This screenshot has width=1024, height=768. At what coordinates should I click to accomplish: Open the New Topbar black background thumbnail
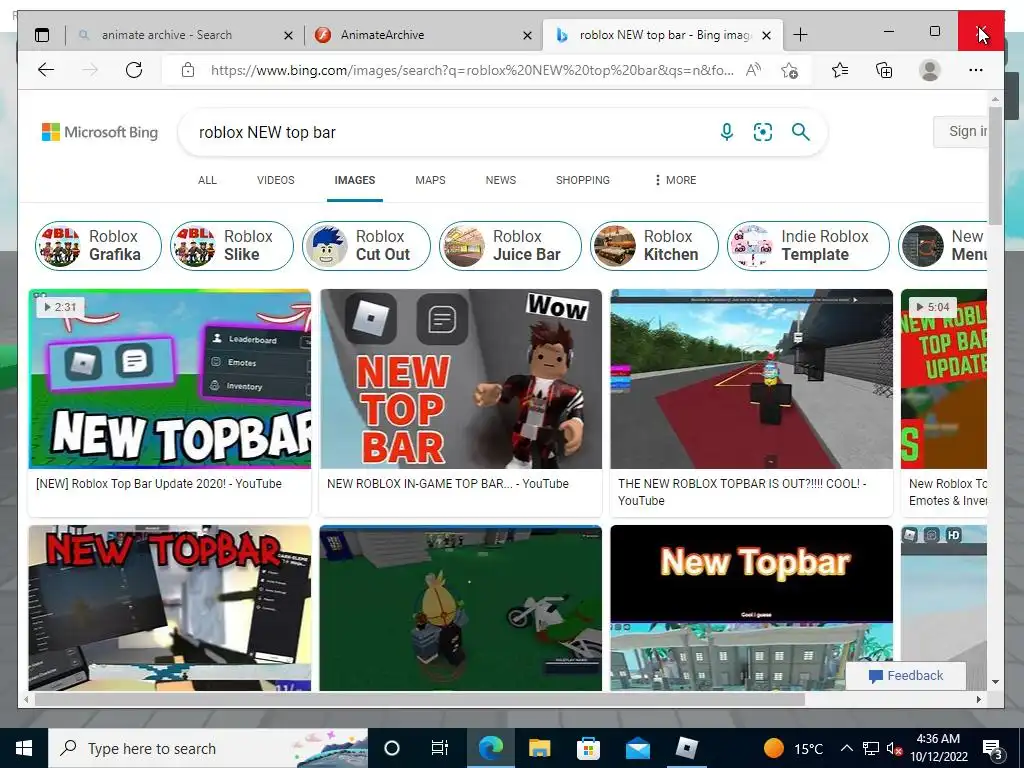[x=751, y=607]
